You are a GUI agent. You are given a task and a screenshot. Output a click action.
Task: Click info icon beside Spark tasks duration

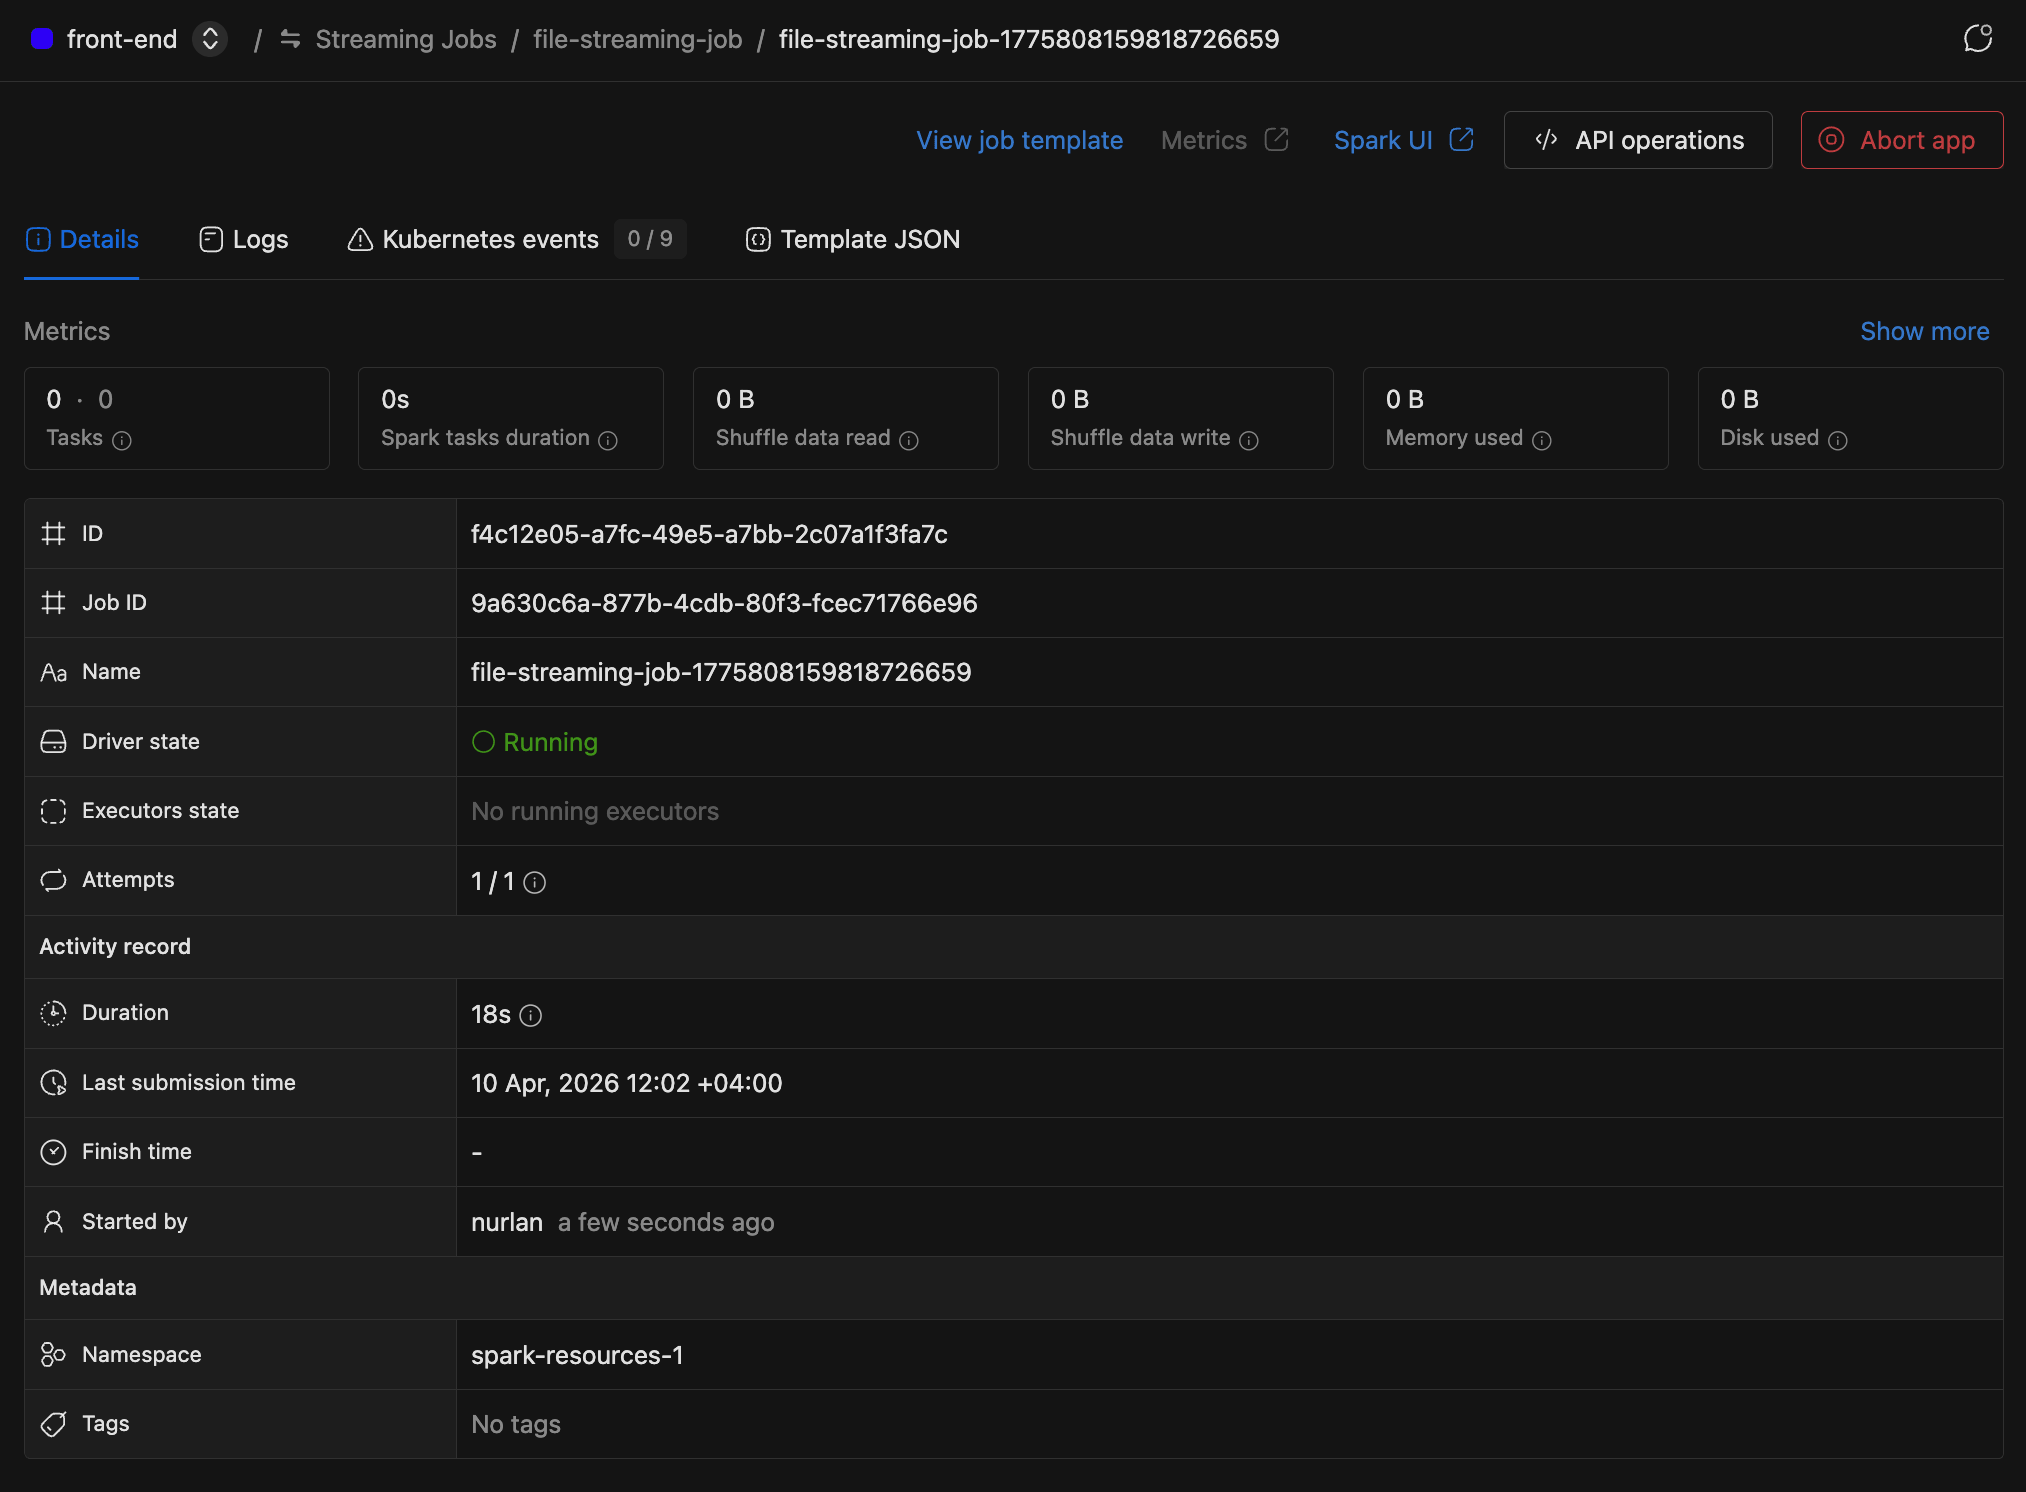pos(608,440)
